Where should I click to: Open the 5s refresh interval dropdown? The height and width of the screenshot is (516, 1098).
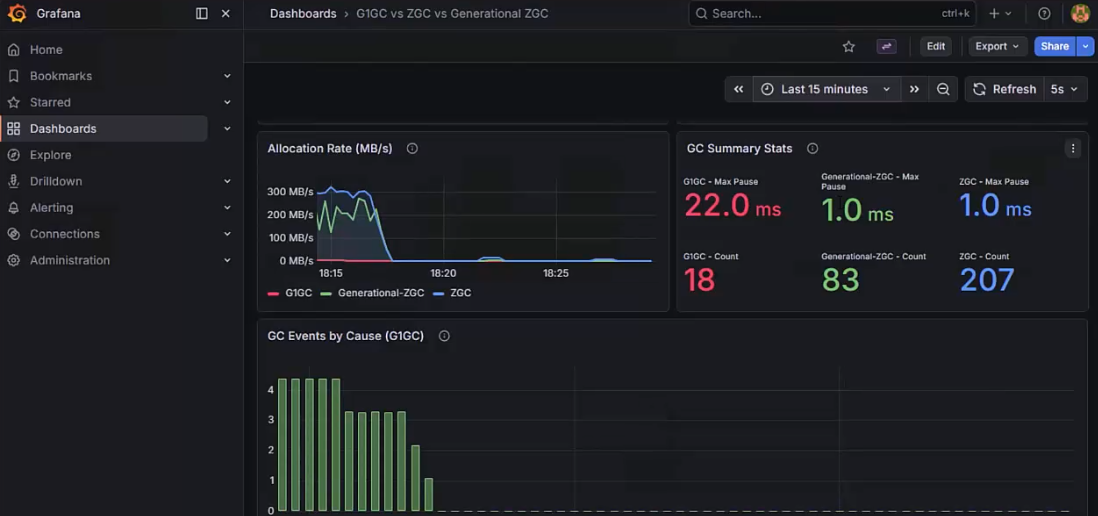[1066, 89]
